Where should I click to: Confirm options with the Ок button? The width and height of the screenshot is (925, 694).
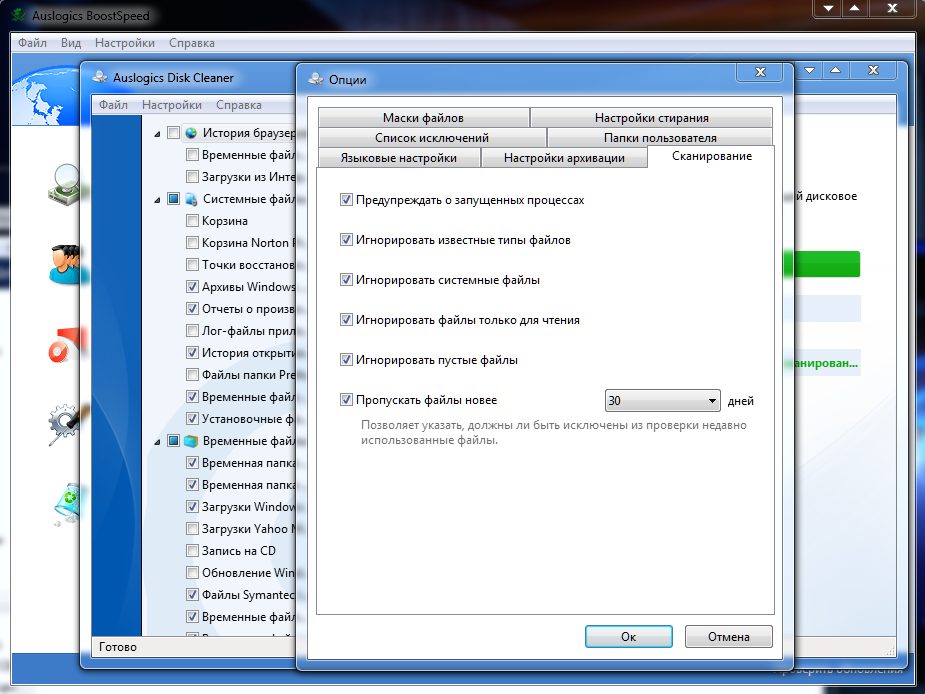[x=628, y=637]
